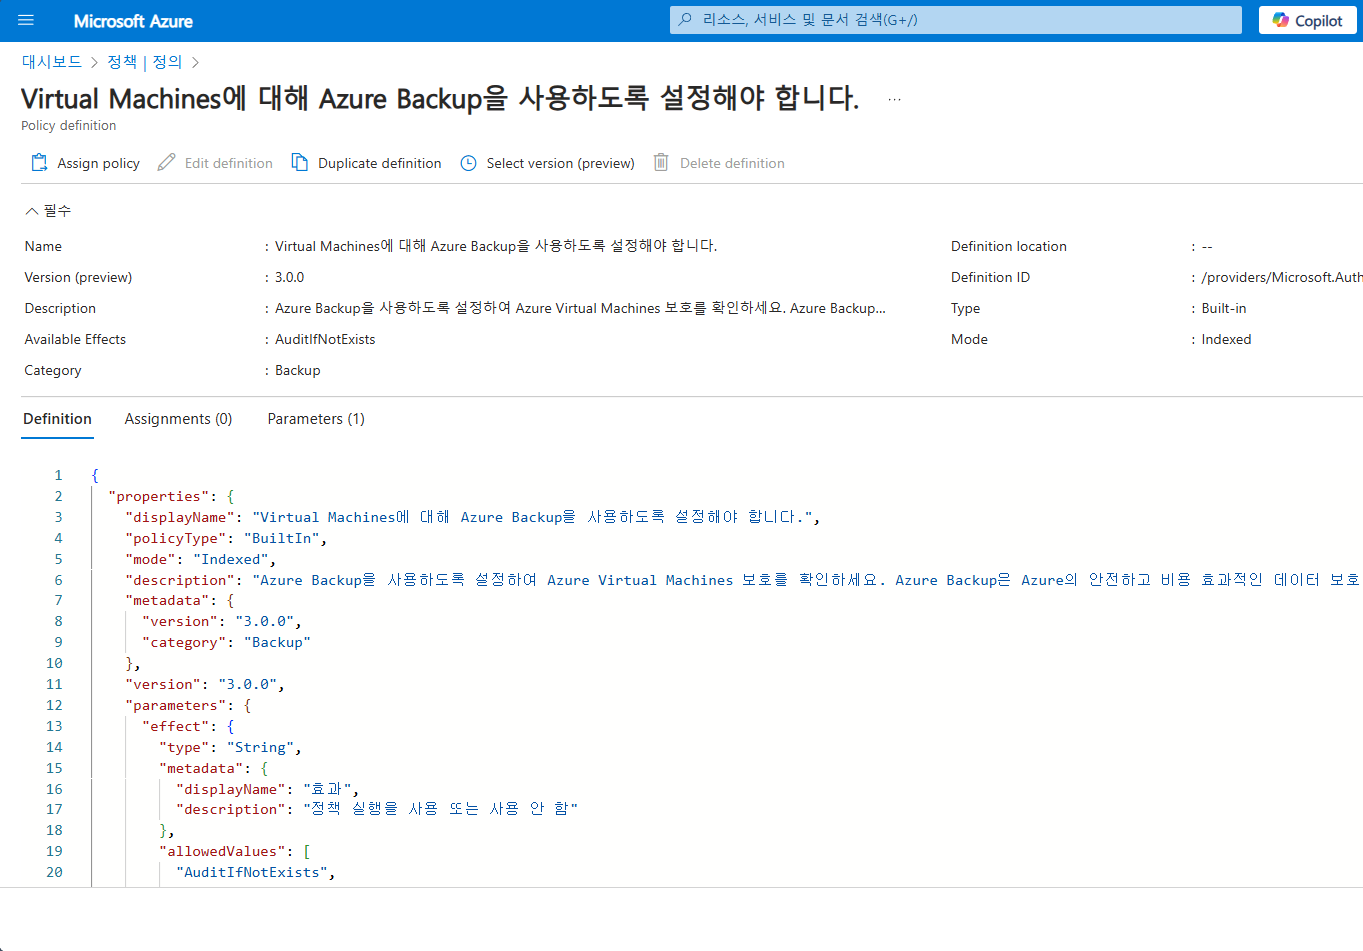
Task: Click the magnifier icon in search box
Action: (x=686, y=19)
